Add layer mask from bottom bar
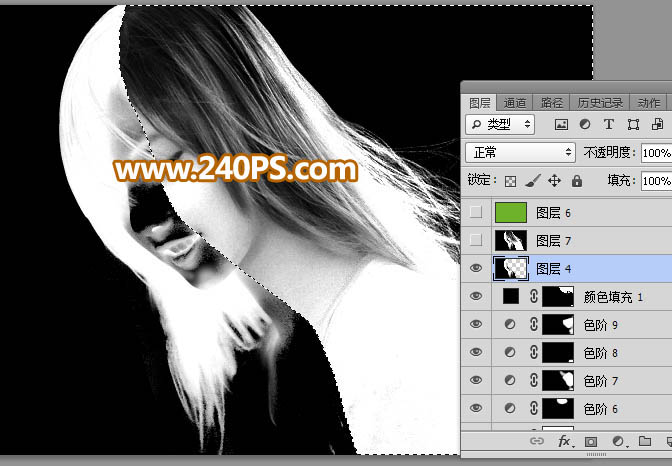Screen dimensions: 672x466 (591, 441)
